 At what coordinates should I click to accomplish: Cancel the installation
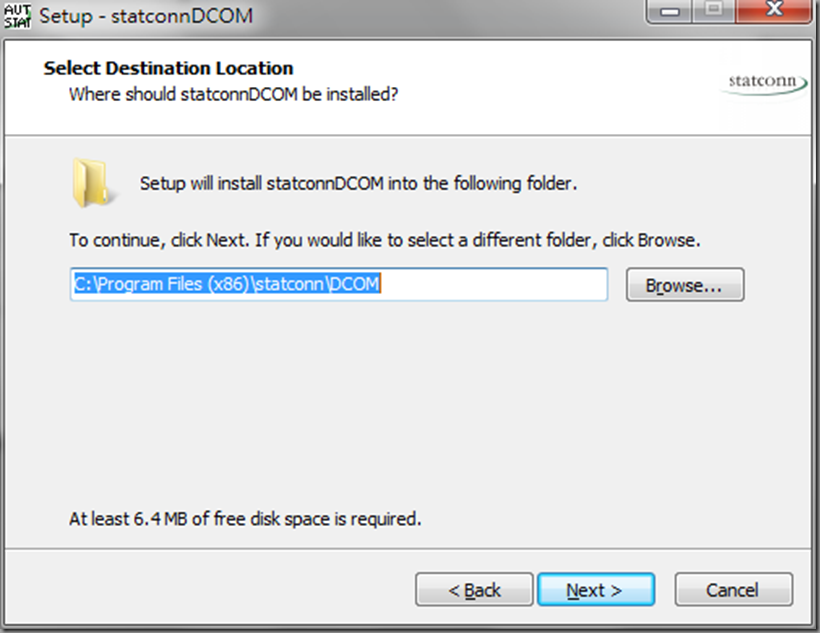tap(733, 590)
